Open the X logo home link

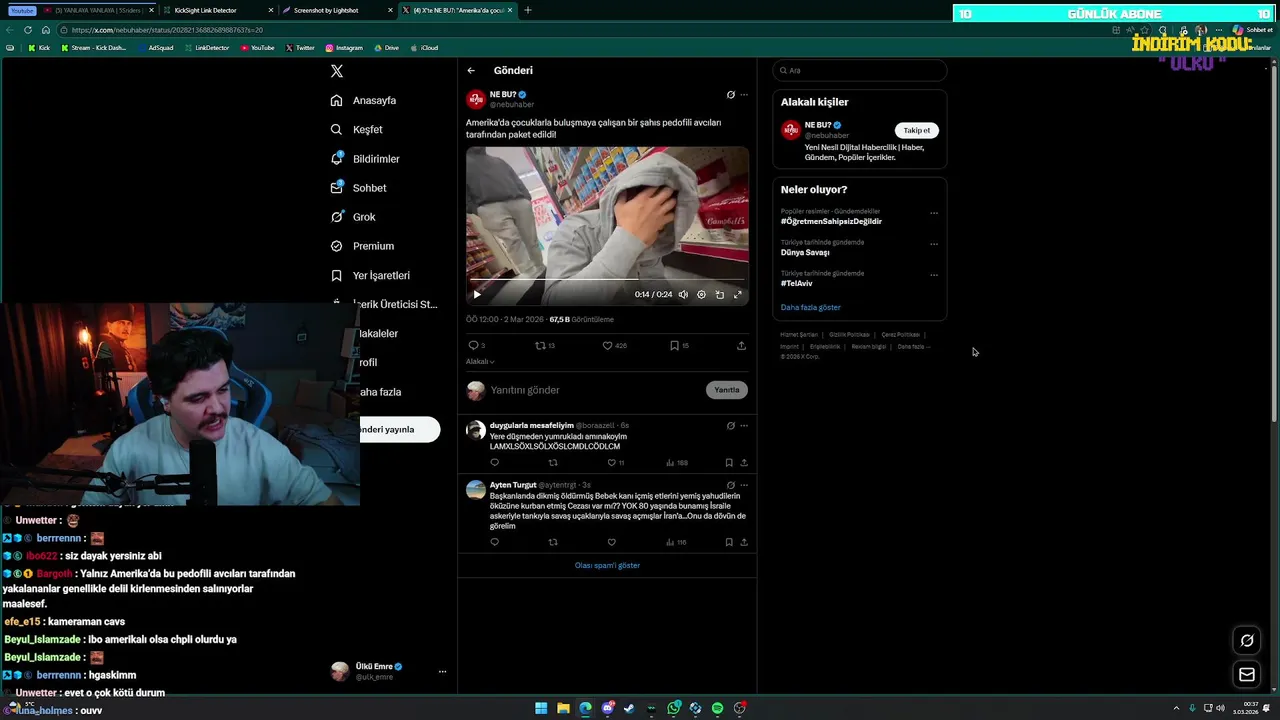(x=337, y=71)
